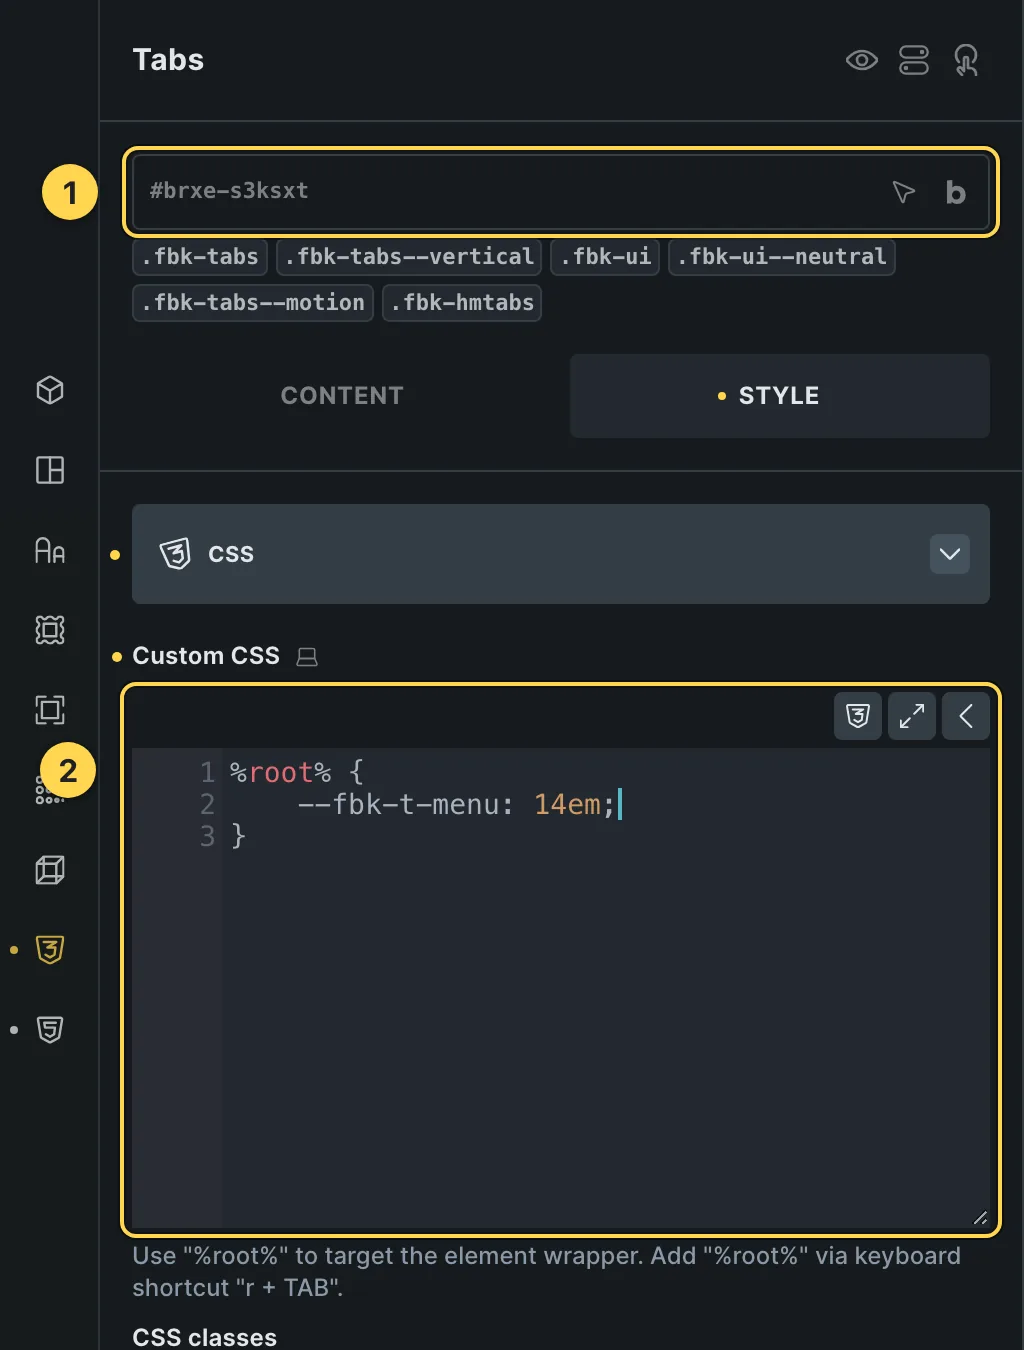The width and height of the screenshot is (1024, 1350).
Task: Click the '%root%' helper hint text
Action: click(547, 1272)
